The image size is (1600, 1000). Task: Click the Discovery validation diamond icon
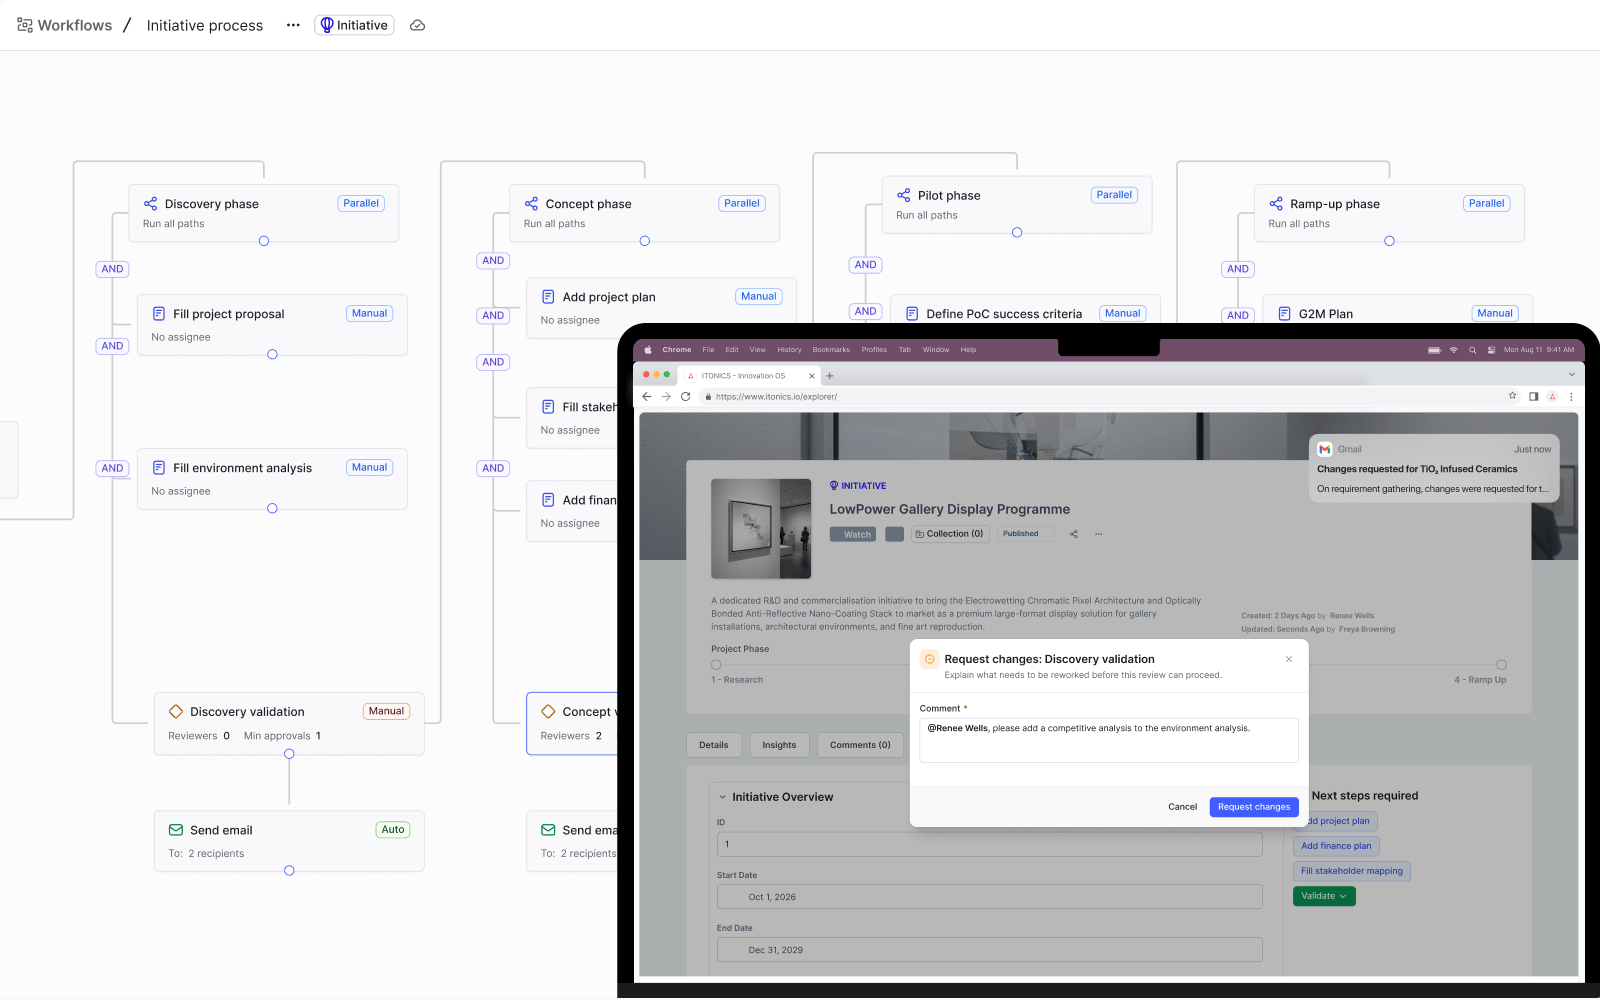click(x=176, y=712)
